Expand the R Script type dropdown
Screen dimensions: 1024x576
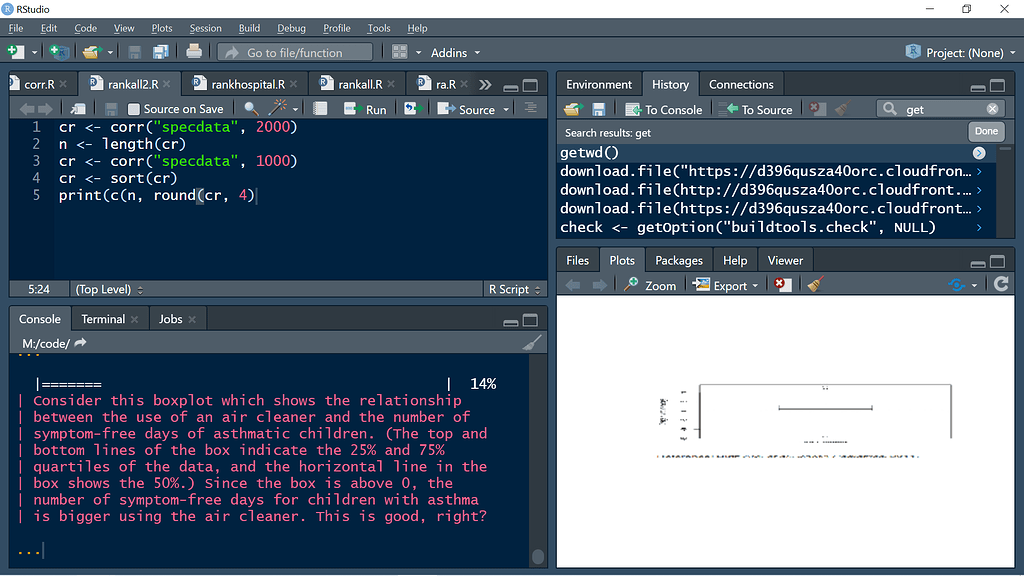pyautogui.click(x=514, y=289)
